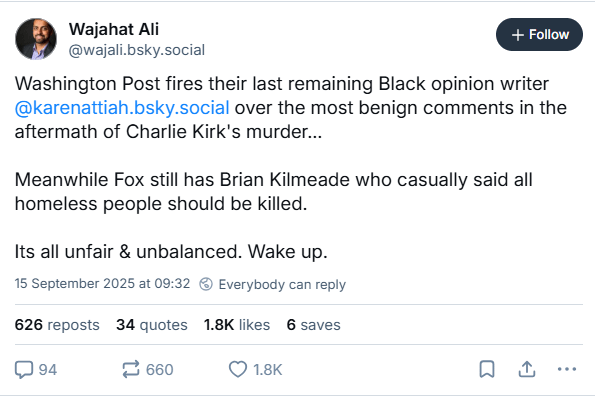Open the @wajali.bsky.social handle

137,50
